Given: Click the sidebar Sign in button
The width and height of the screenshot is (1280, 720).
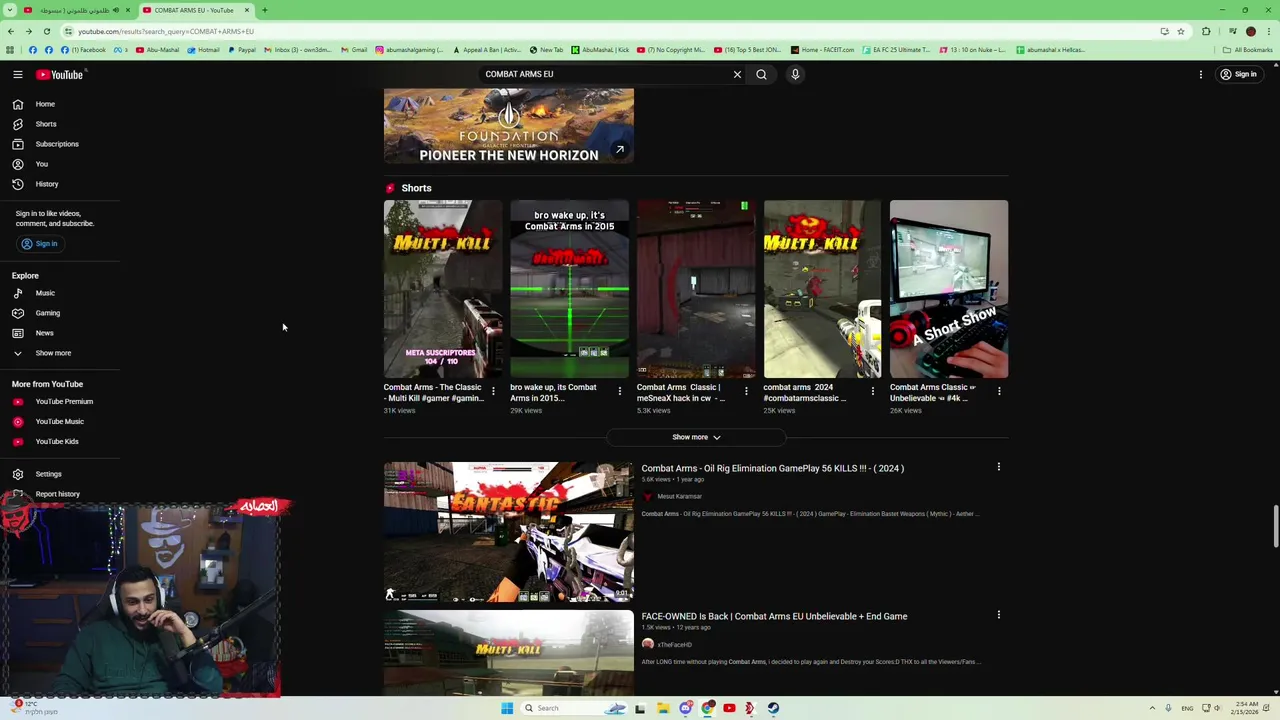Looking at the screenshot, I should tap(40, 244).
